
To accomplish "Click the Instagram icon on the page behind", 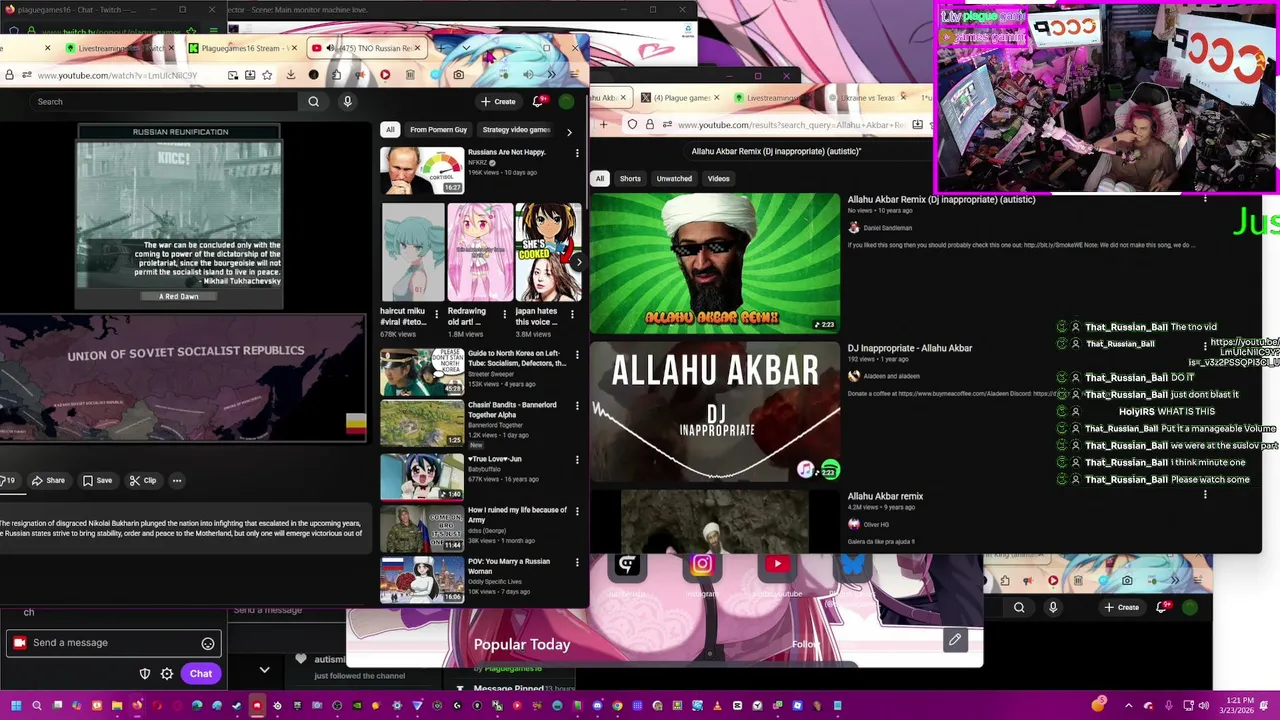I will 702,565.
